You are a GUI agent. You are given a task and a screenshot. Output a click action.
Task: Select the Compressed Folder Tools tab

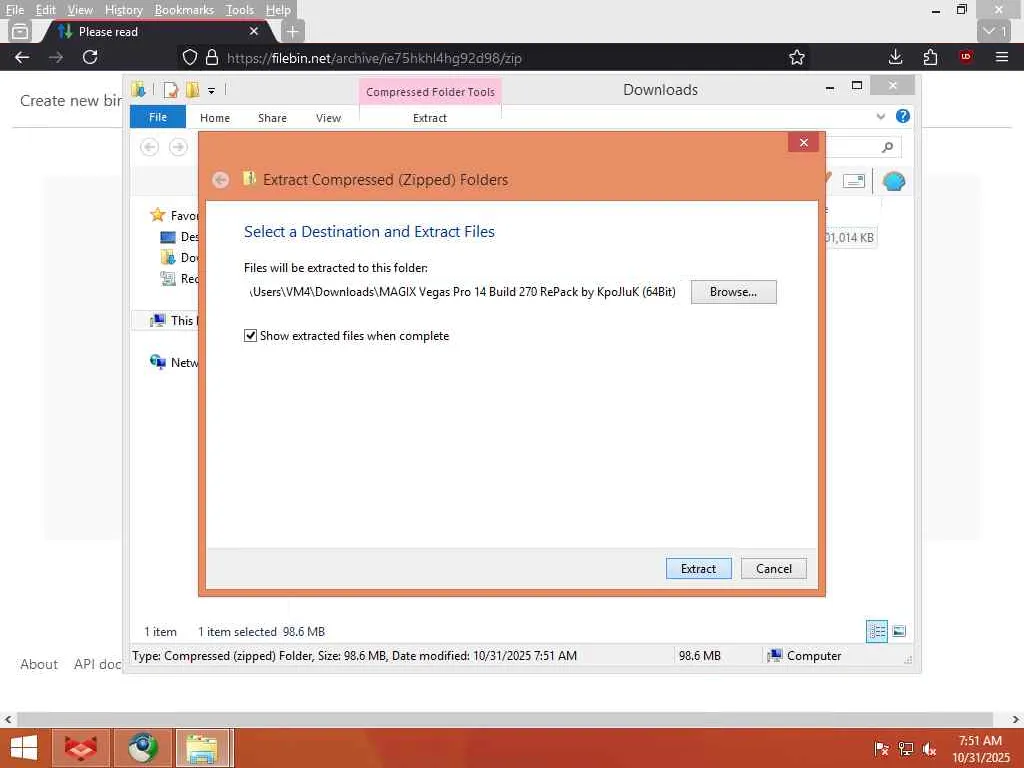(430, 92)
